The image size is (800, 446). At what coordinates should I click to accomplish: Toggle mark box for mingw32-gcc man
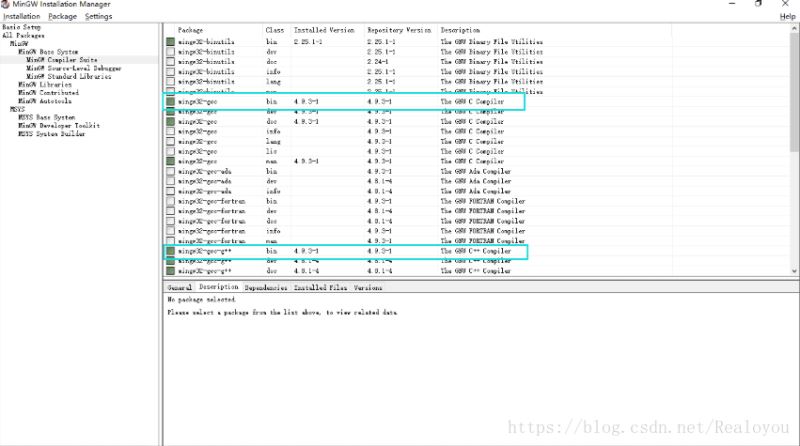(170, 161)
